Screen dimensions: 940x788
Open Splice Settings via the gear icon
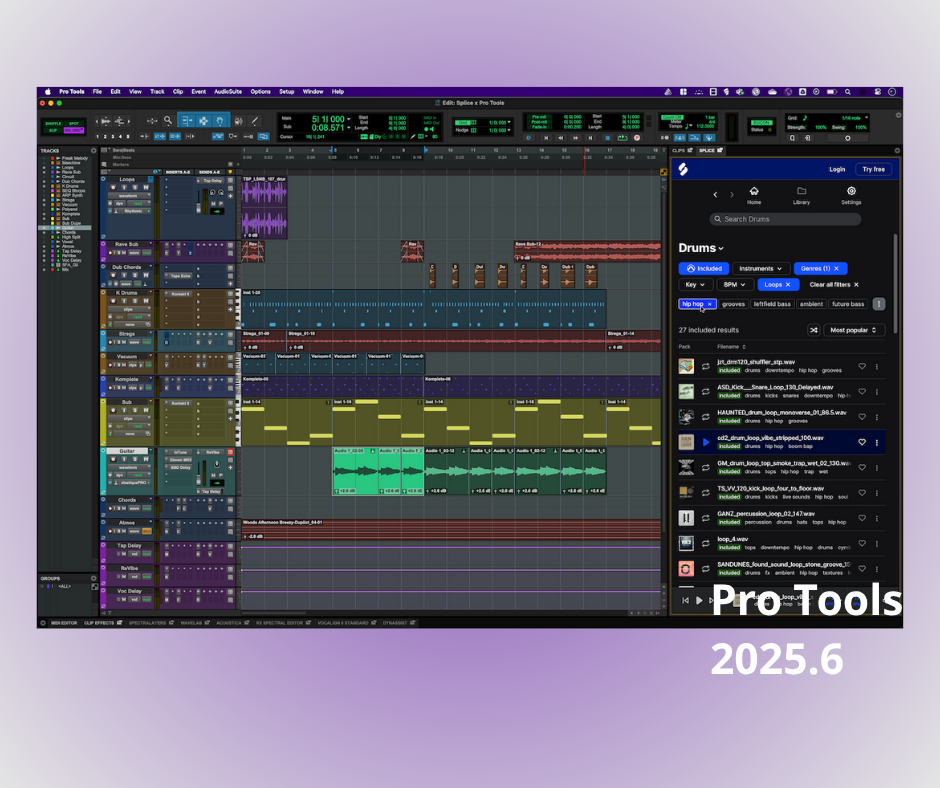(852, 190)
